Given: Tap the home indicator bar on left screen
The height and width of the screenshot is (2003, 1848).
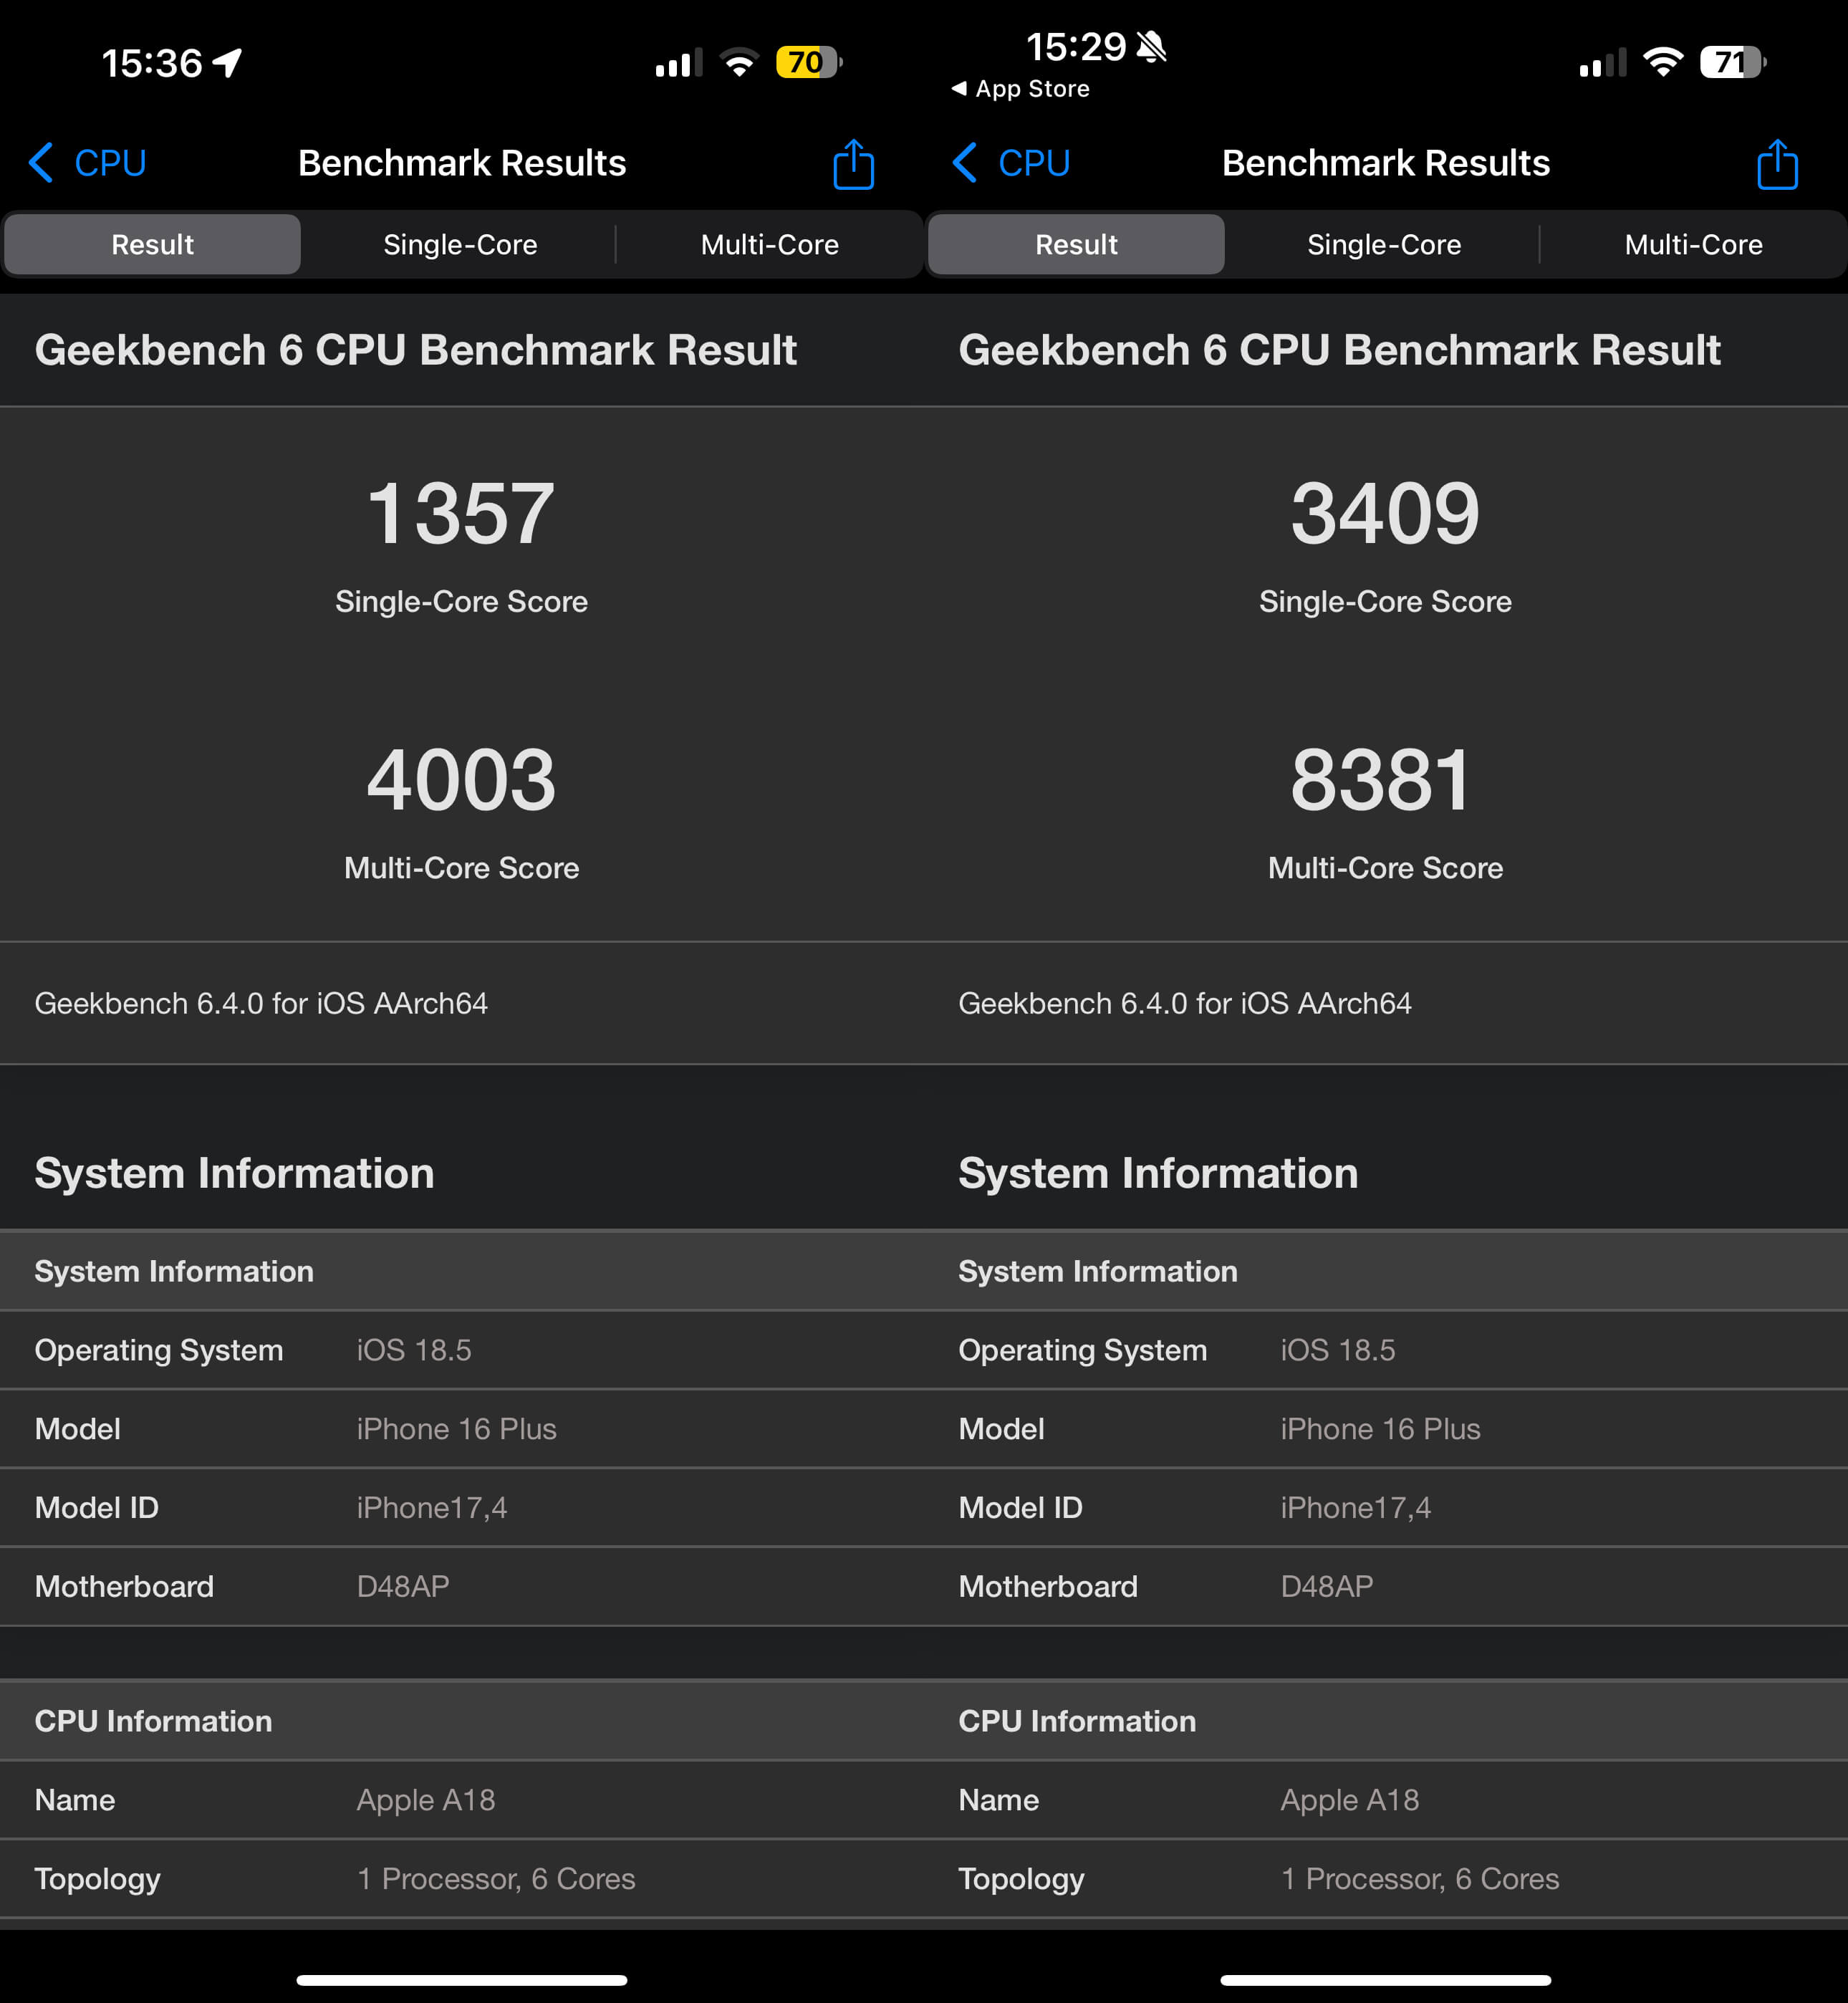Looking at the screenshot, I should point(462,1980).
